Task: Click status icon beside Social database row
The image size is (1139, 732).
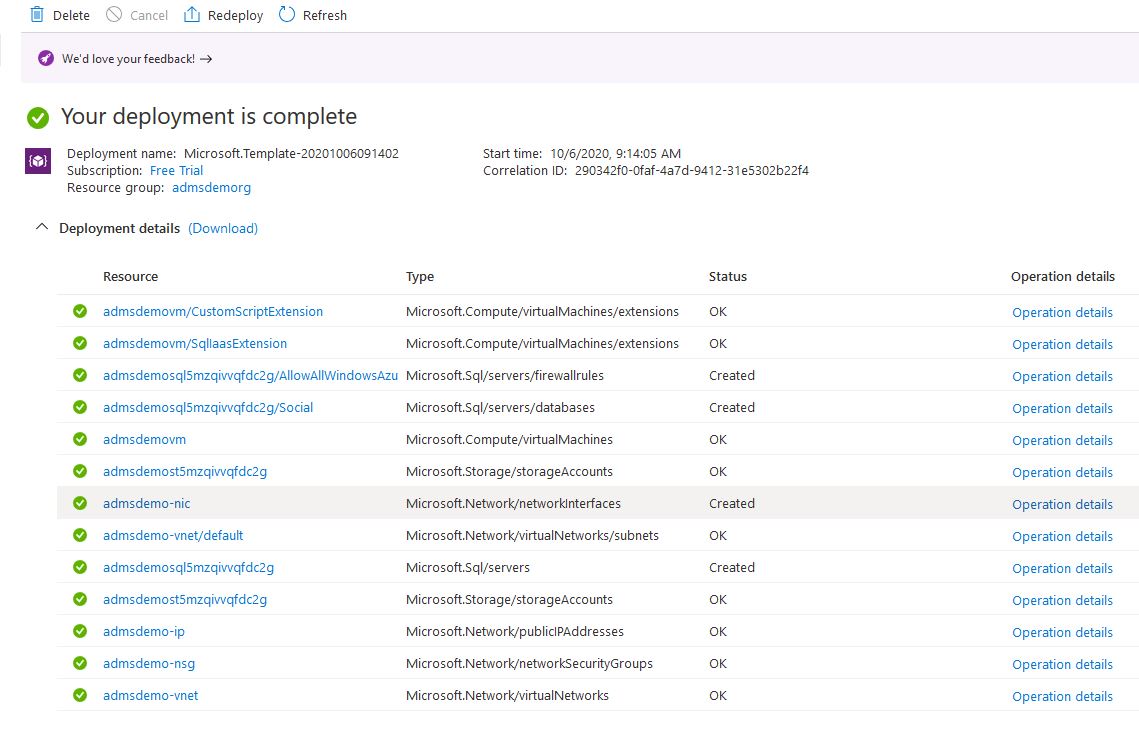Action: [x=80, y=407]
